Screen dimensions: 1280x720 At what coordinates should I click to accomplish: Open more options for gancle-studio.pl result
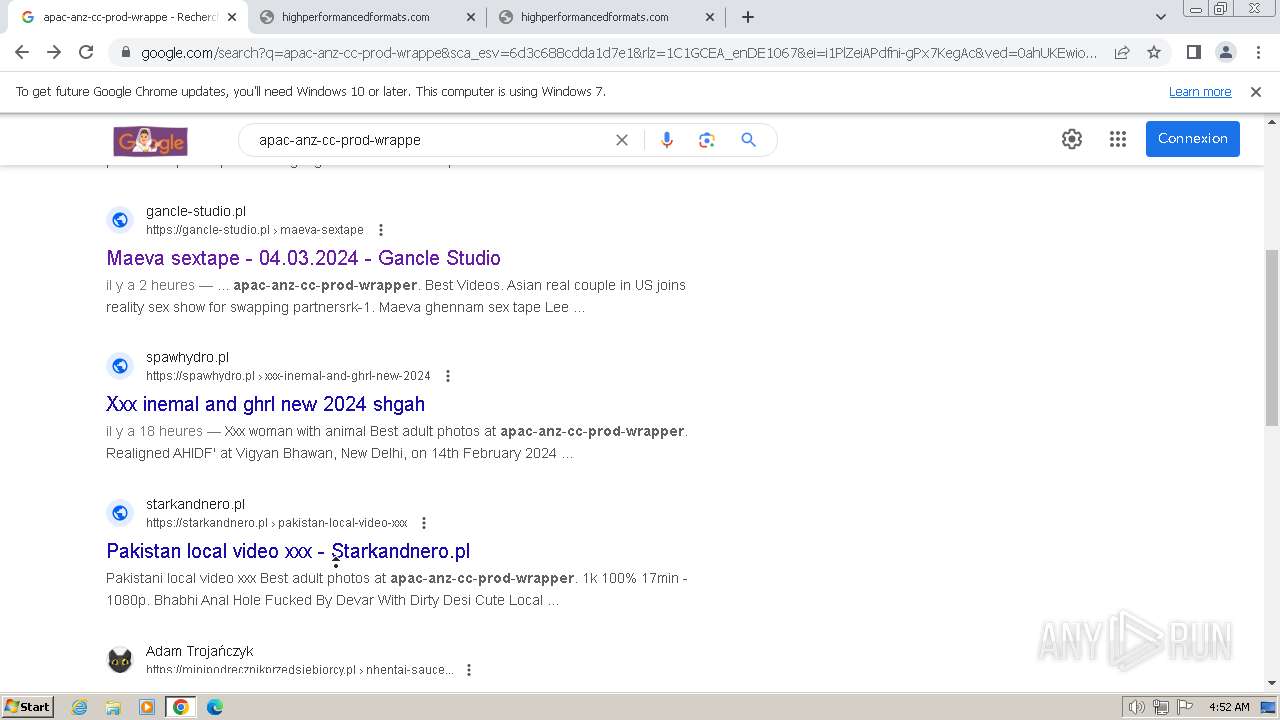pyautogui.click(x=381, y=230)
